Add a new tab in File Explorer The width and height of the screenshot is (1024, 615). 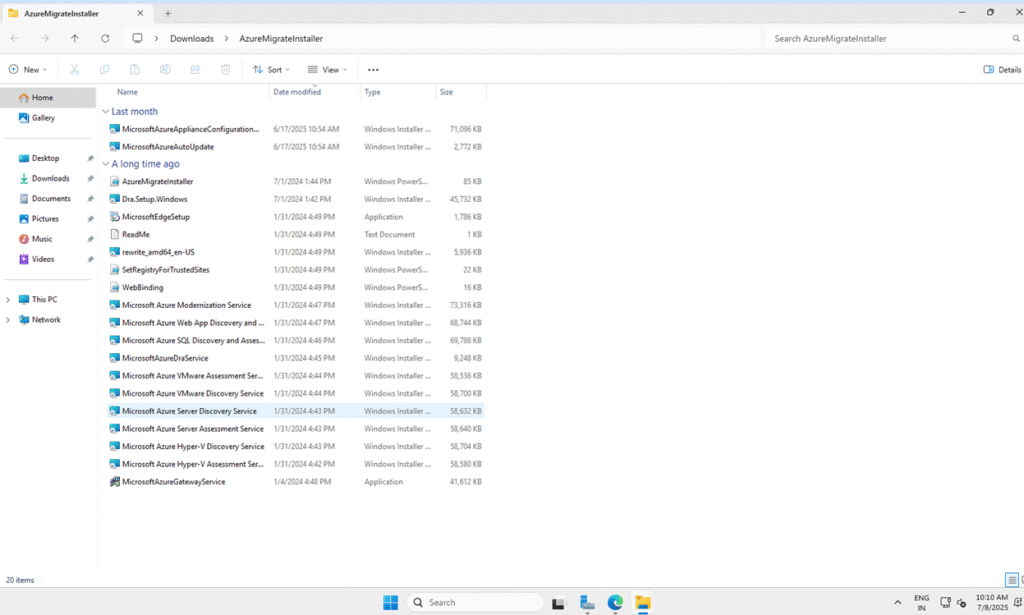[x=168, y=13]
